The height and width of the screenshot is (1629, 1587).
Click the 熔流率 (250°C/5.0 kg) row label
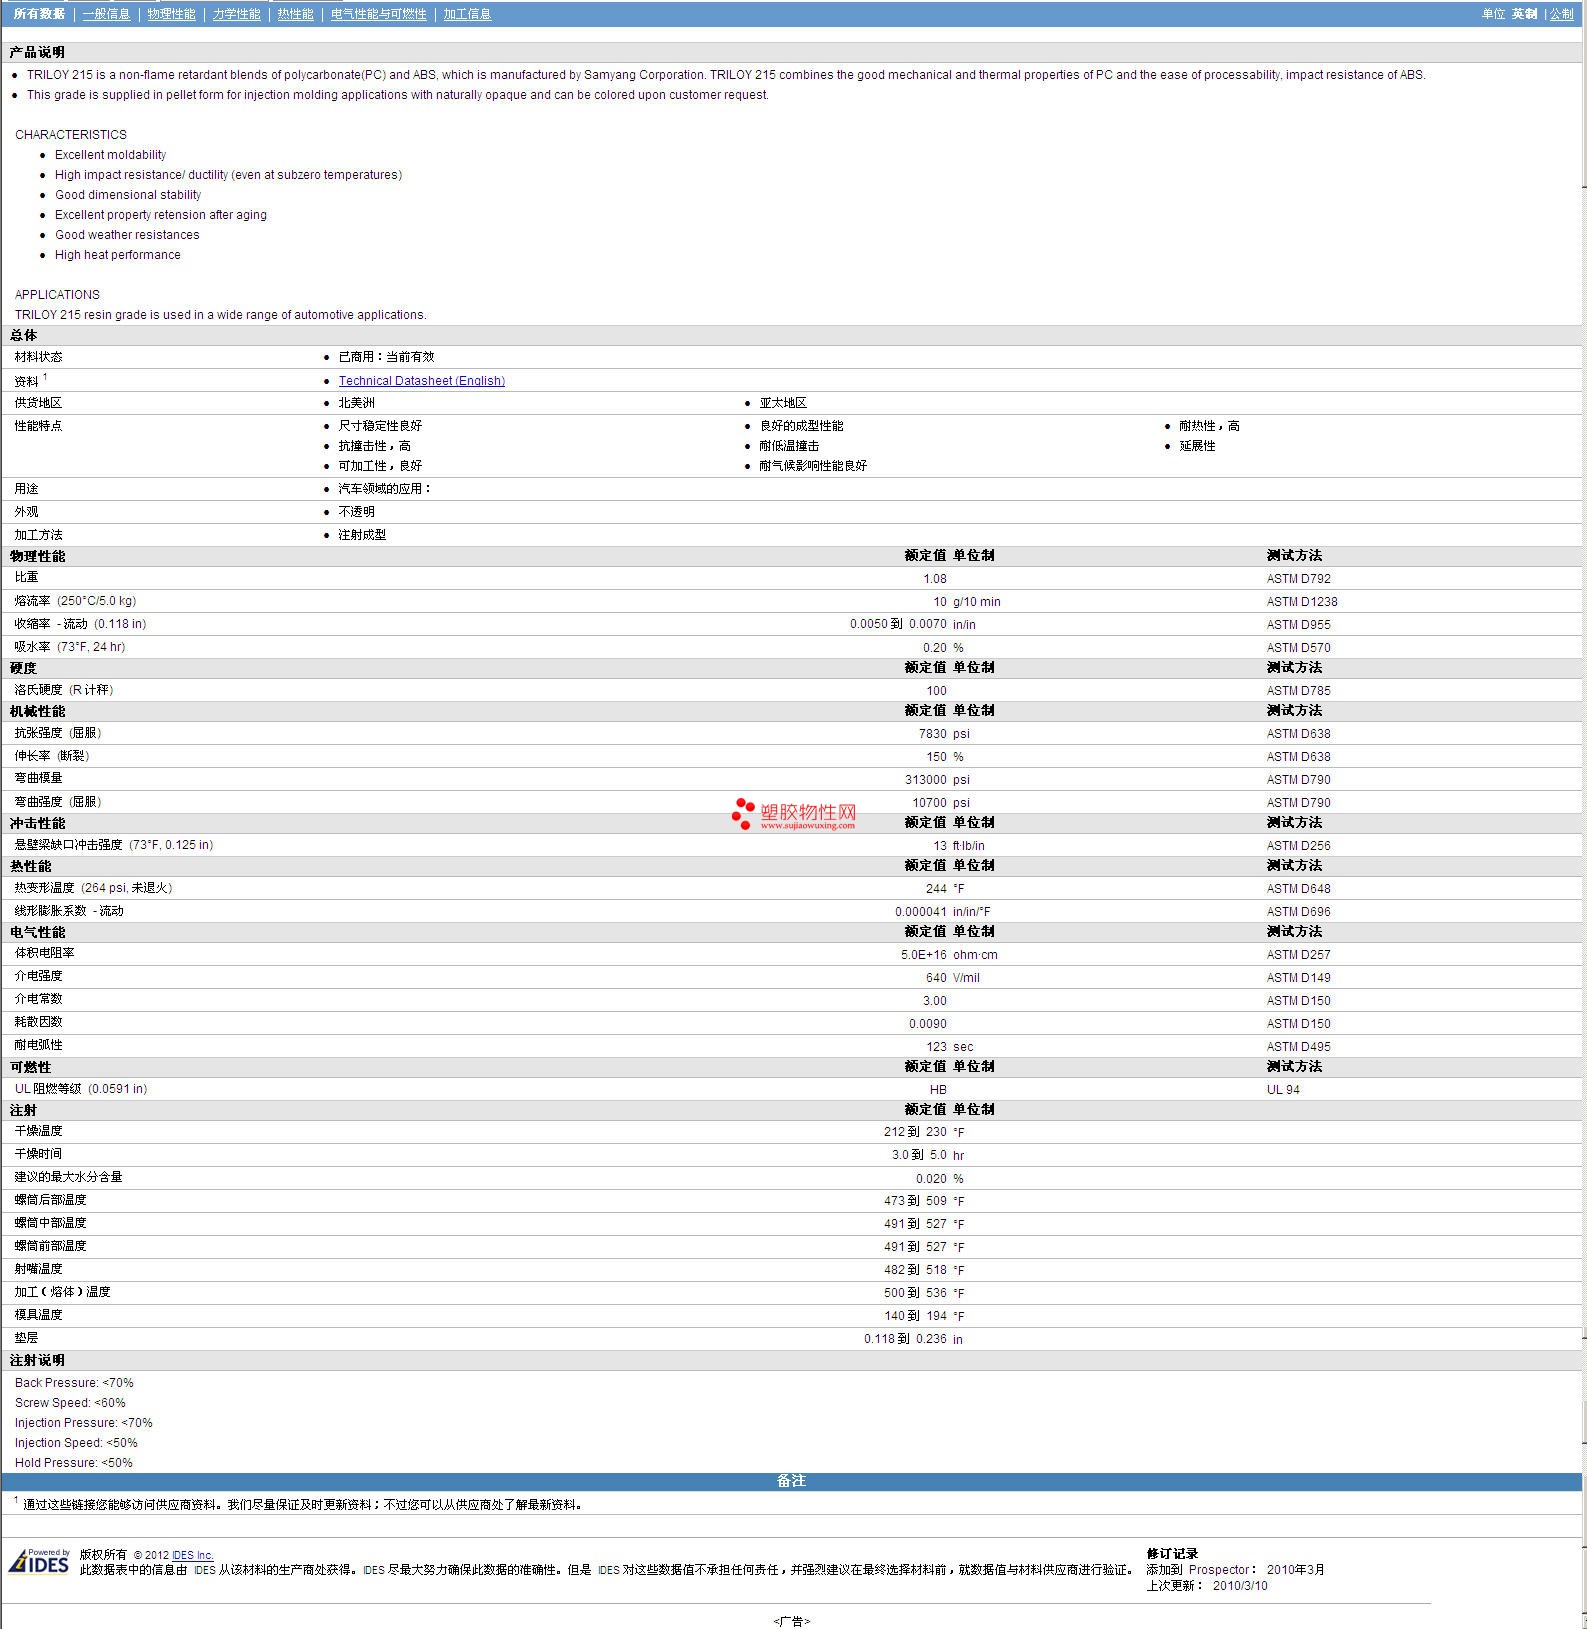[75, 601]
